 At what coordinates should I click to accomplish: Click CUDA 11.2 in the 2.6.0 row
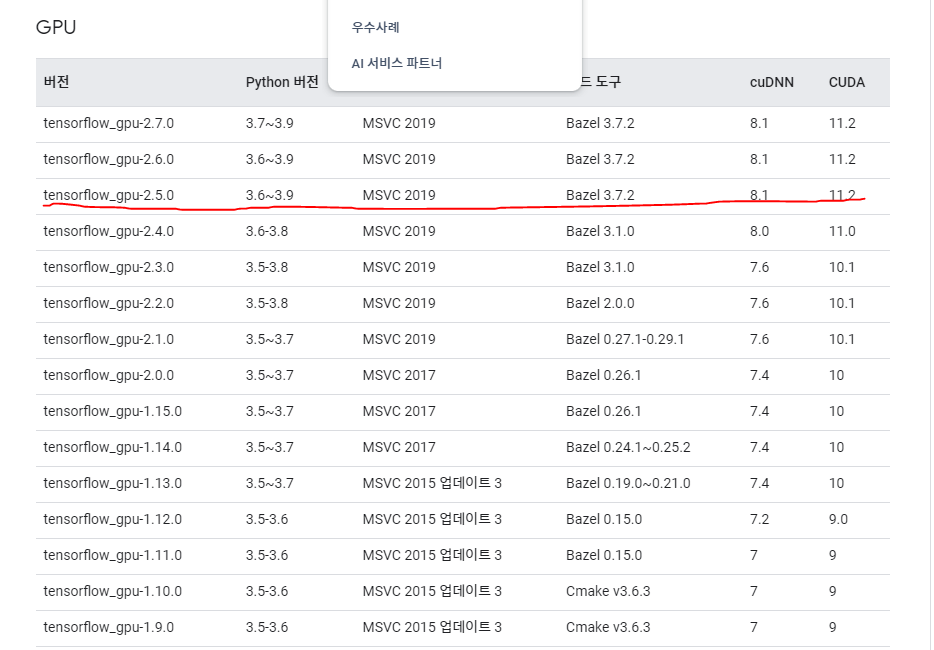point(842,160)
